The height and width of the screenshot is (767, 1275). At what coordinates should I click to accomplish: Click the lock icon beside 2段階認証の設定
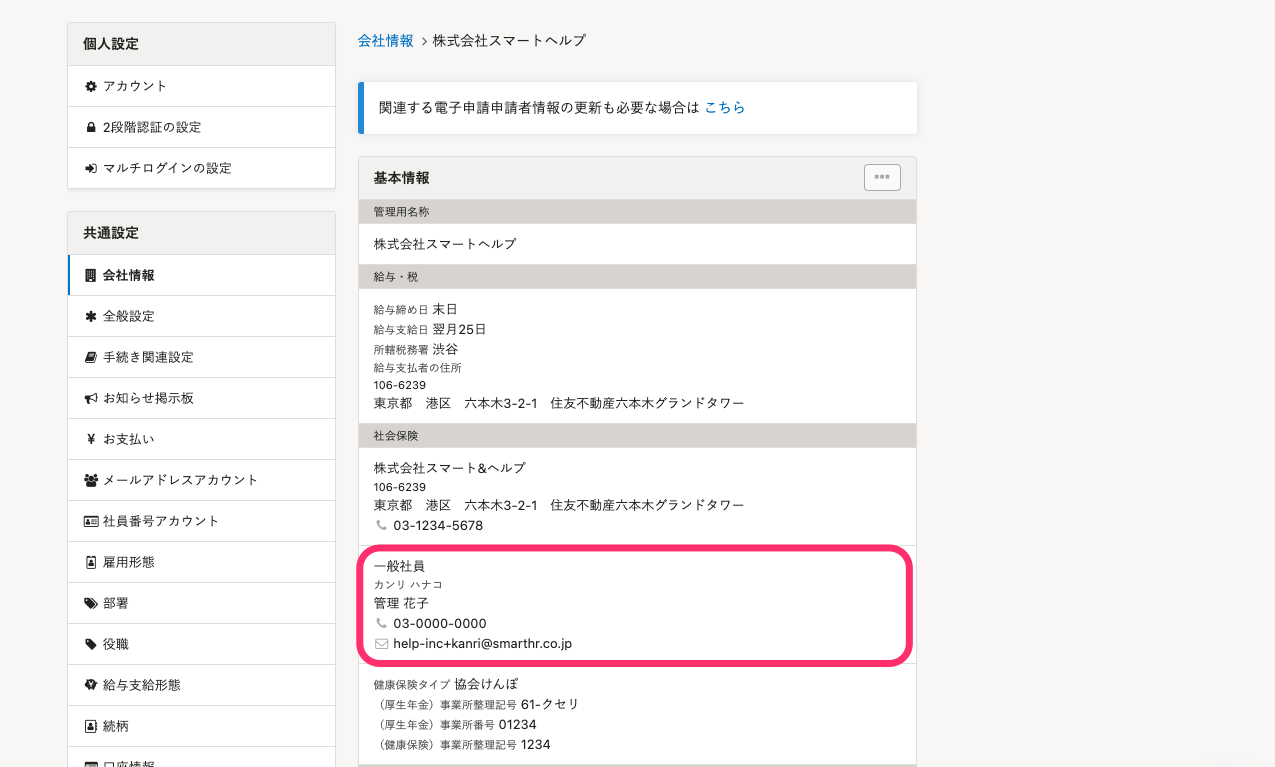pos(91,127)
